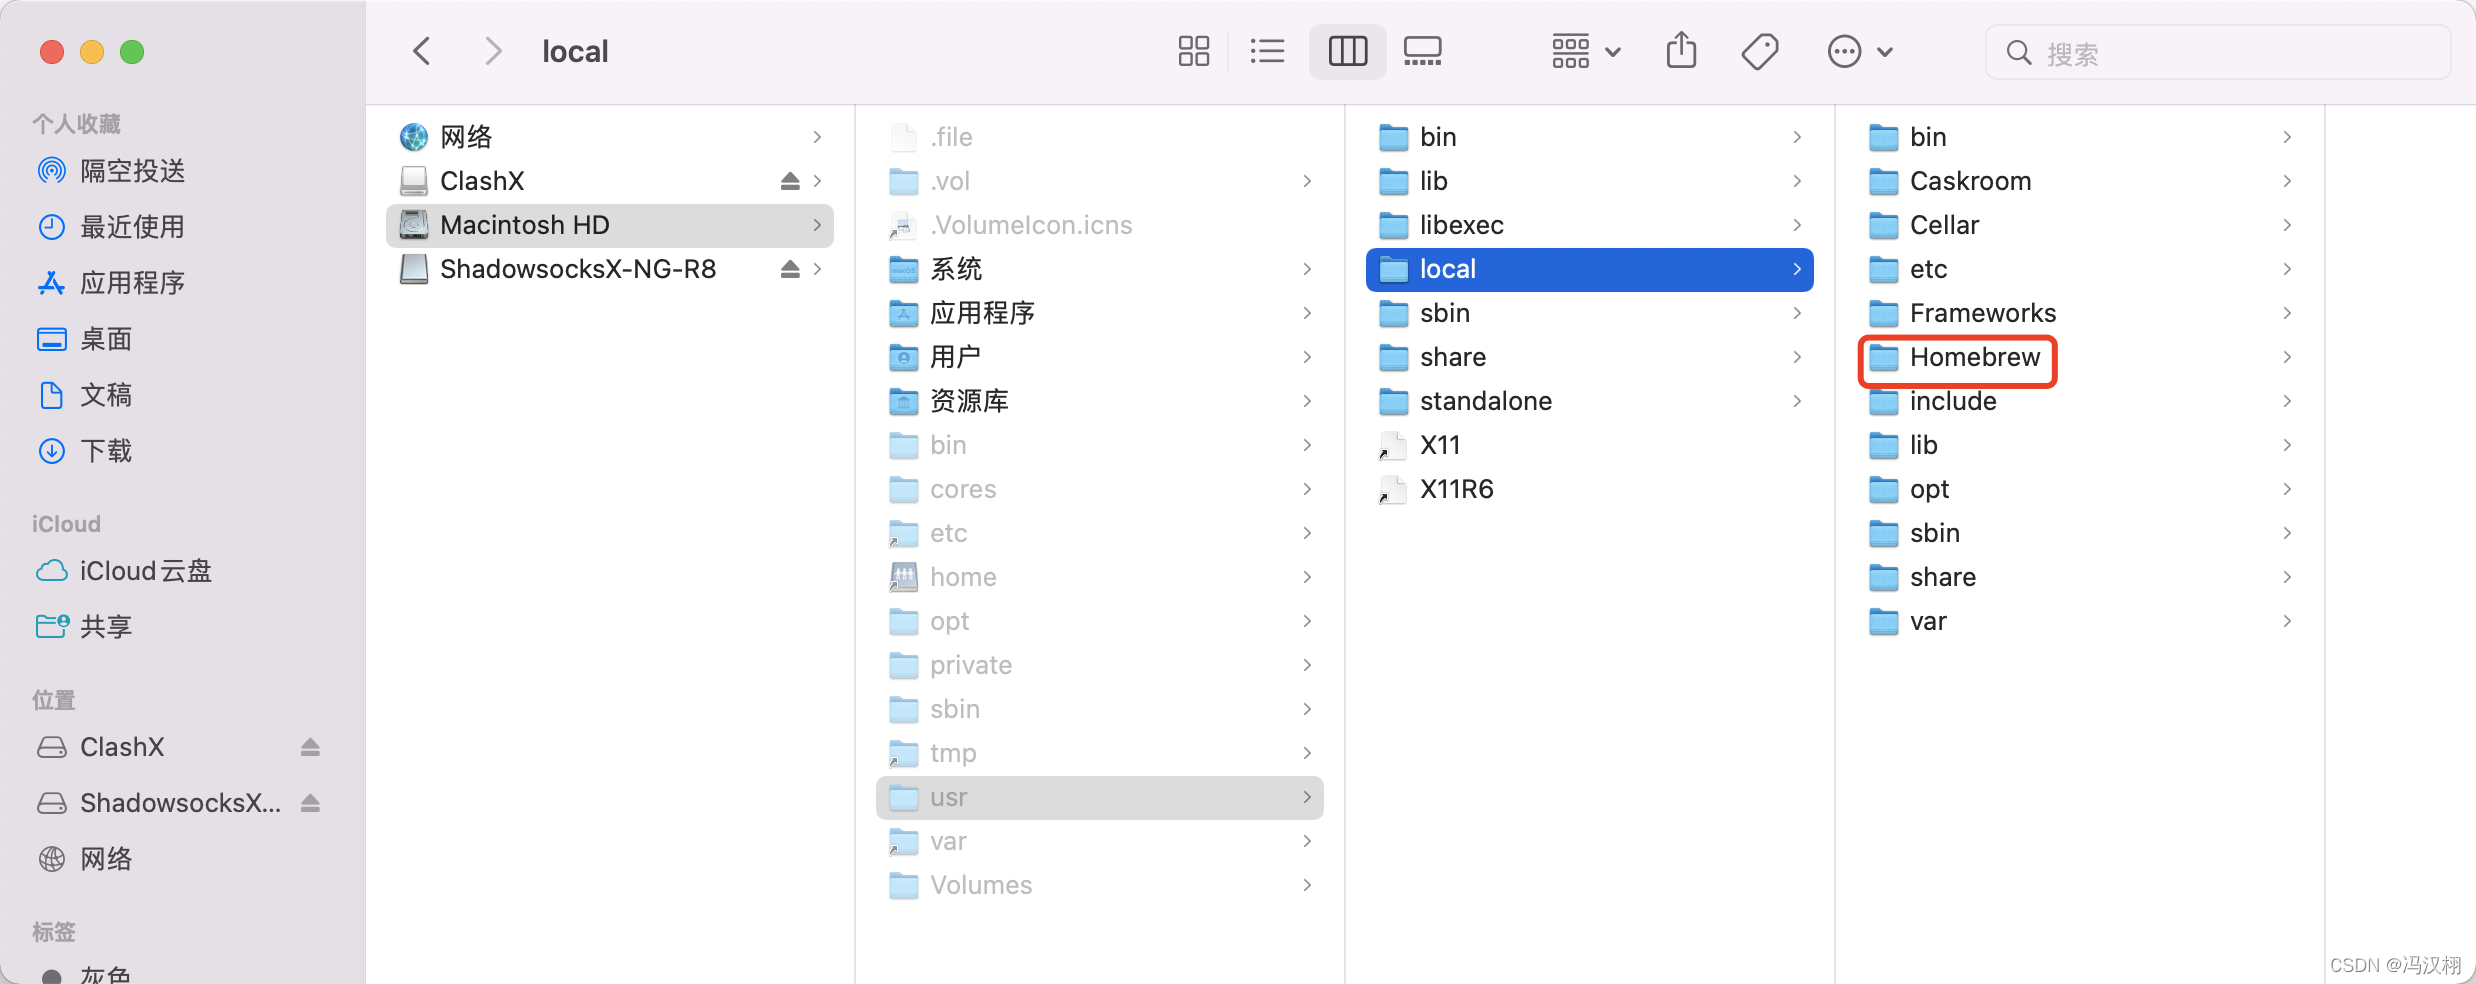
Task: Navigate back with the back arrow
Action: (421, 50)
